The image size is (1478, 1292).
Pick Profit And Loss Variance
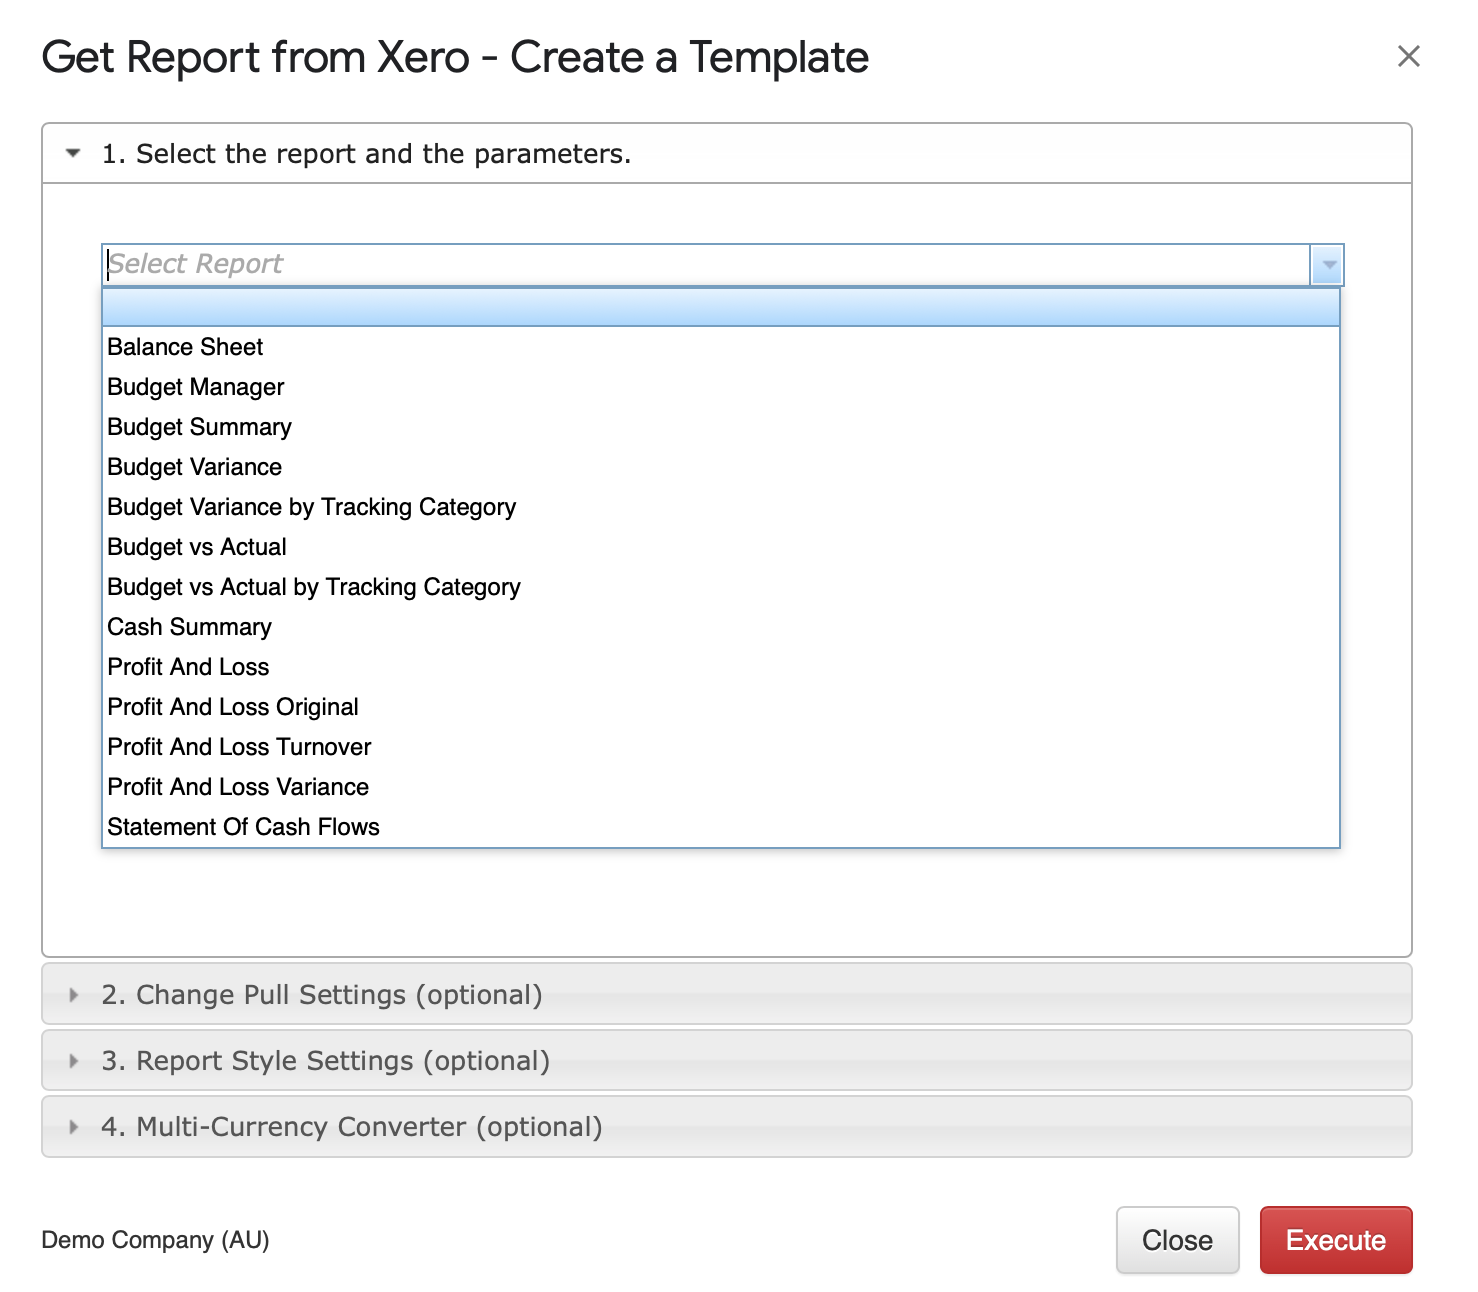click(x=721, y=787)
